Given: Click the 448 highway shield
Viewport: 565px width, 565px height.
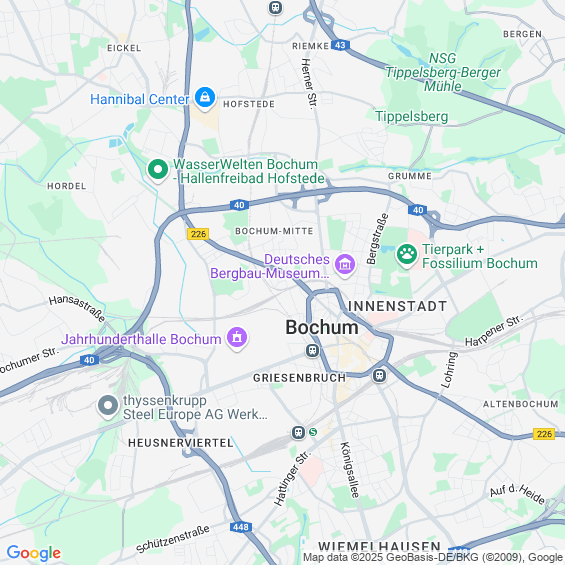Looking at the screenshot, I should tap(240, 527).
